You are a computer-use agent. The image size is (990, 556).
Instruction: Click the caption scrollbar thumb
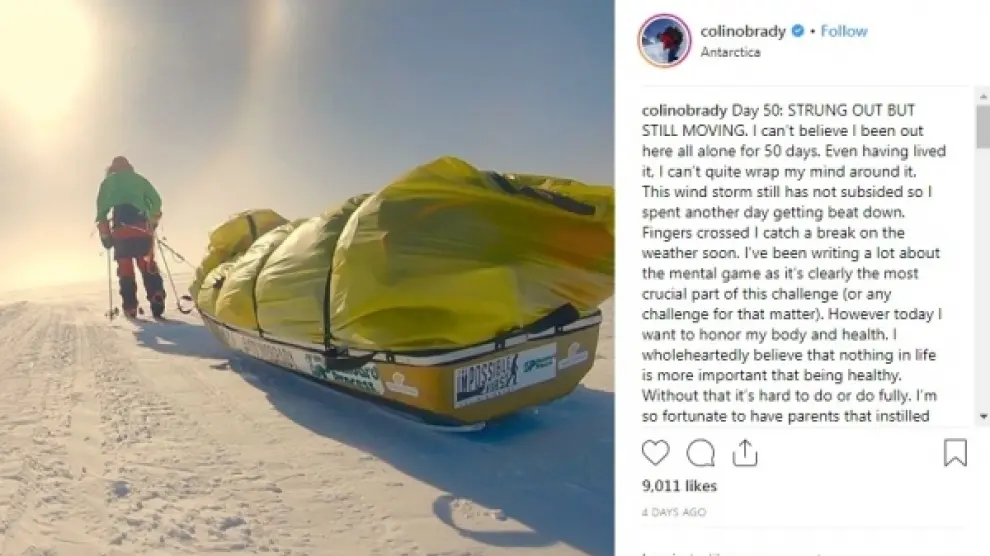click(x=983, y=127)
